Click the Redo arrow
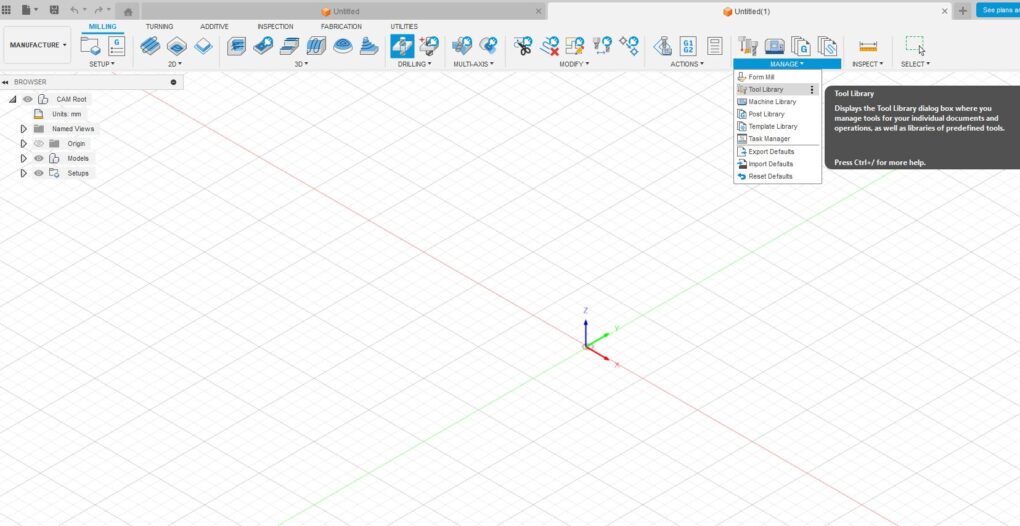Screen dimensions: 1020x526 tap(98, 10)
